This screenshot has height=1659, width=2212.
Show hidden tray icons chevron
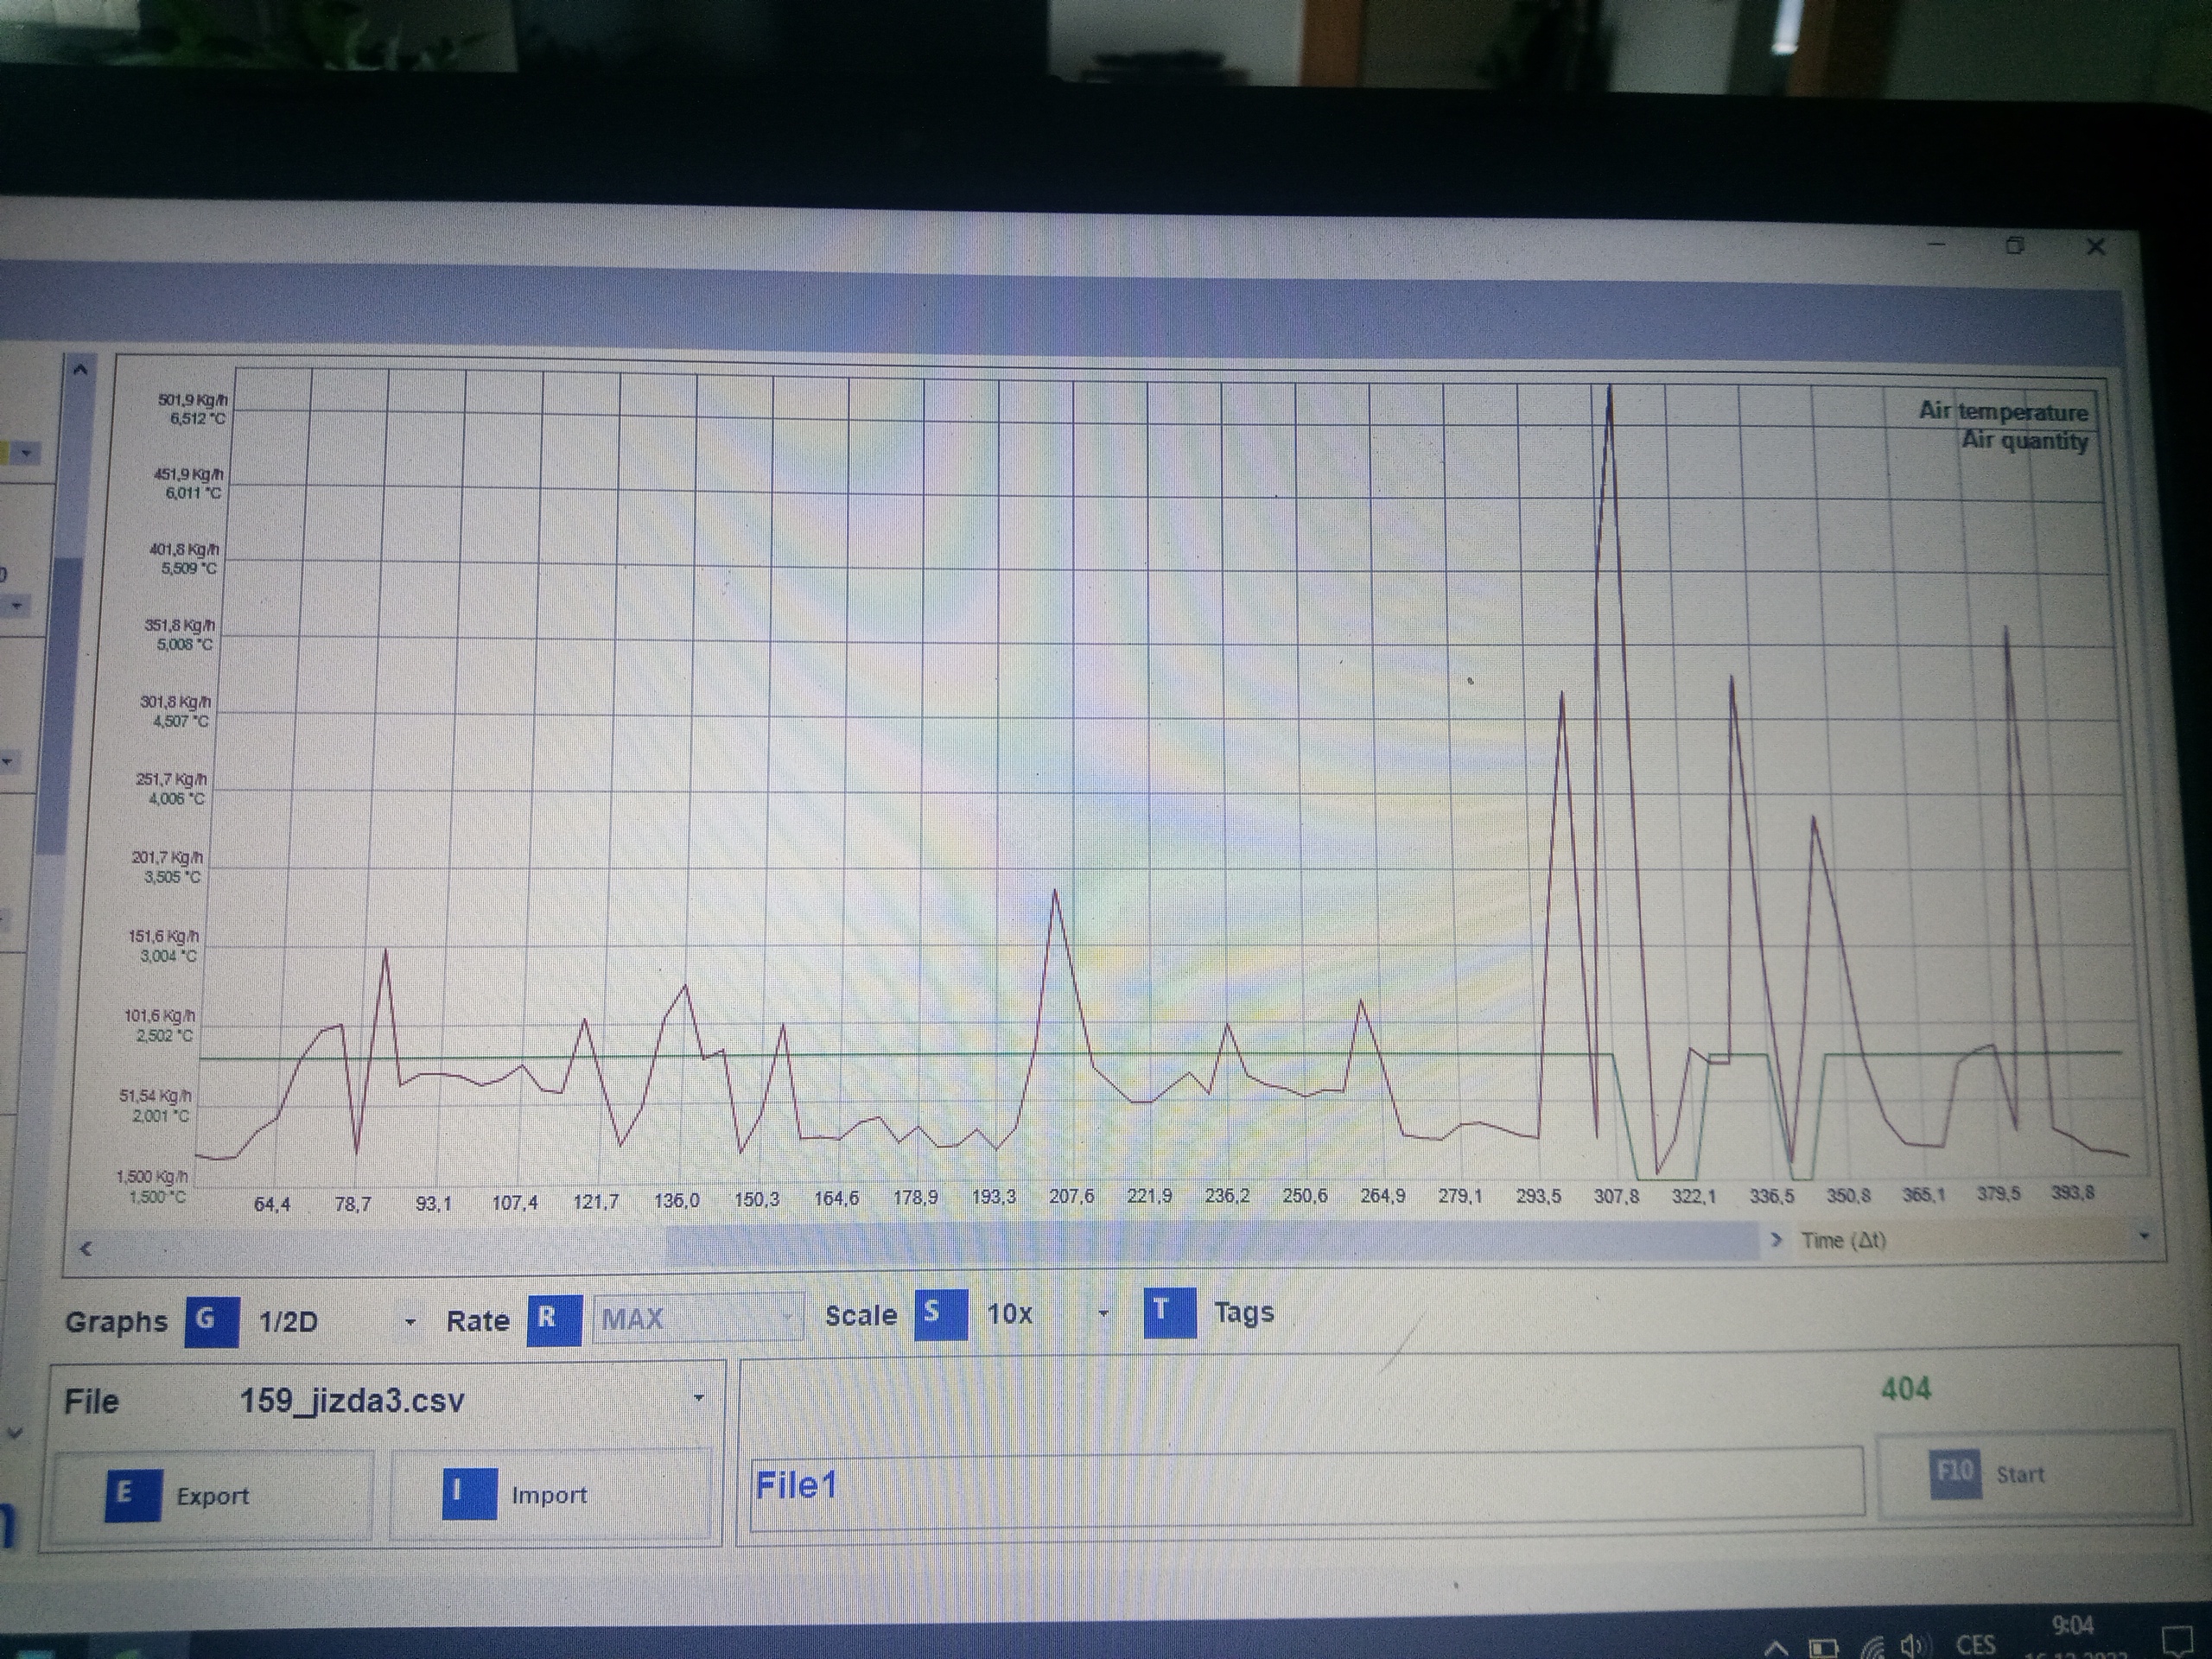click(x=1776, y=1646)
